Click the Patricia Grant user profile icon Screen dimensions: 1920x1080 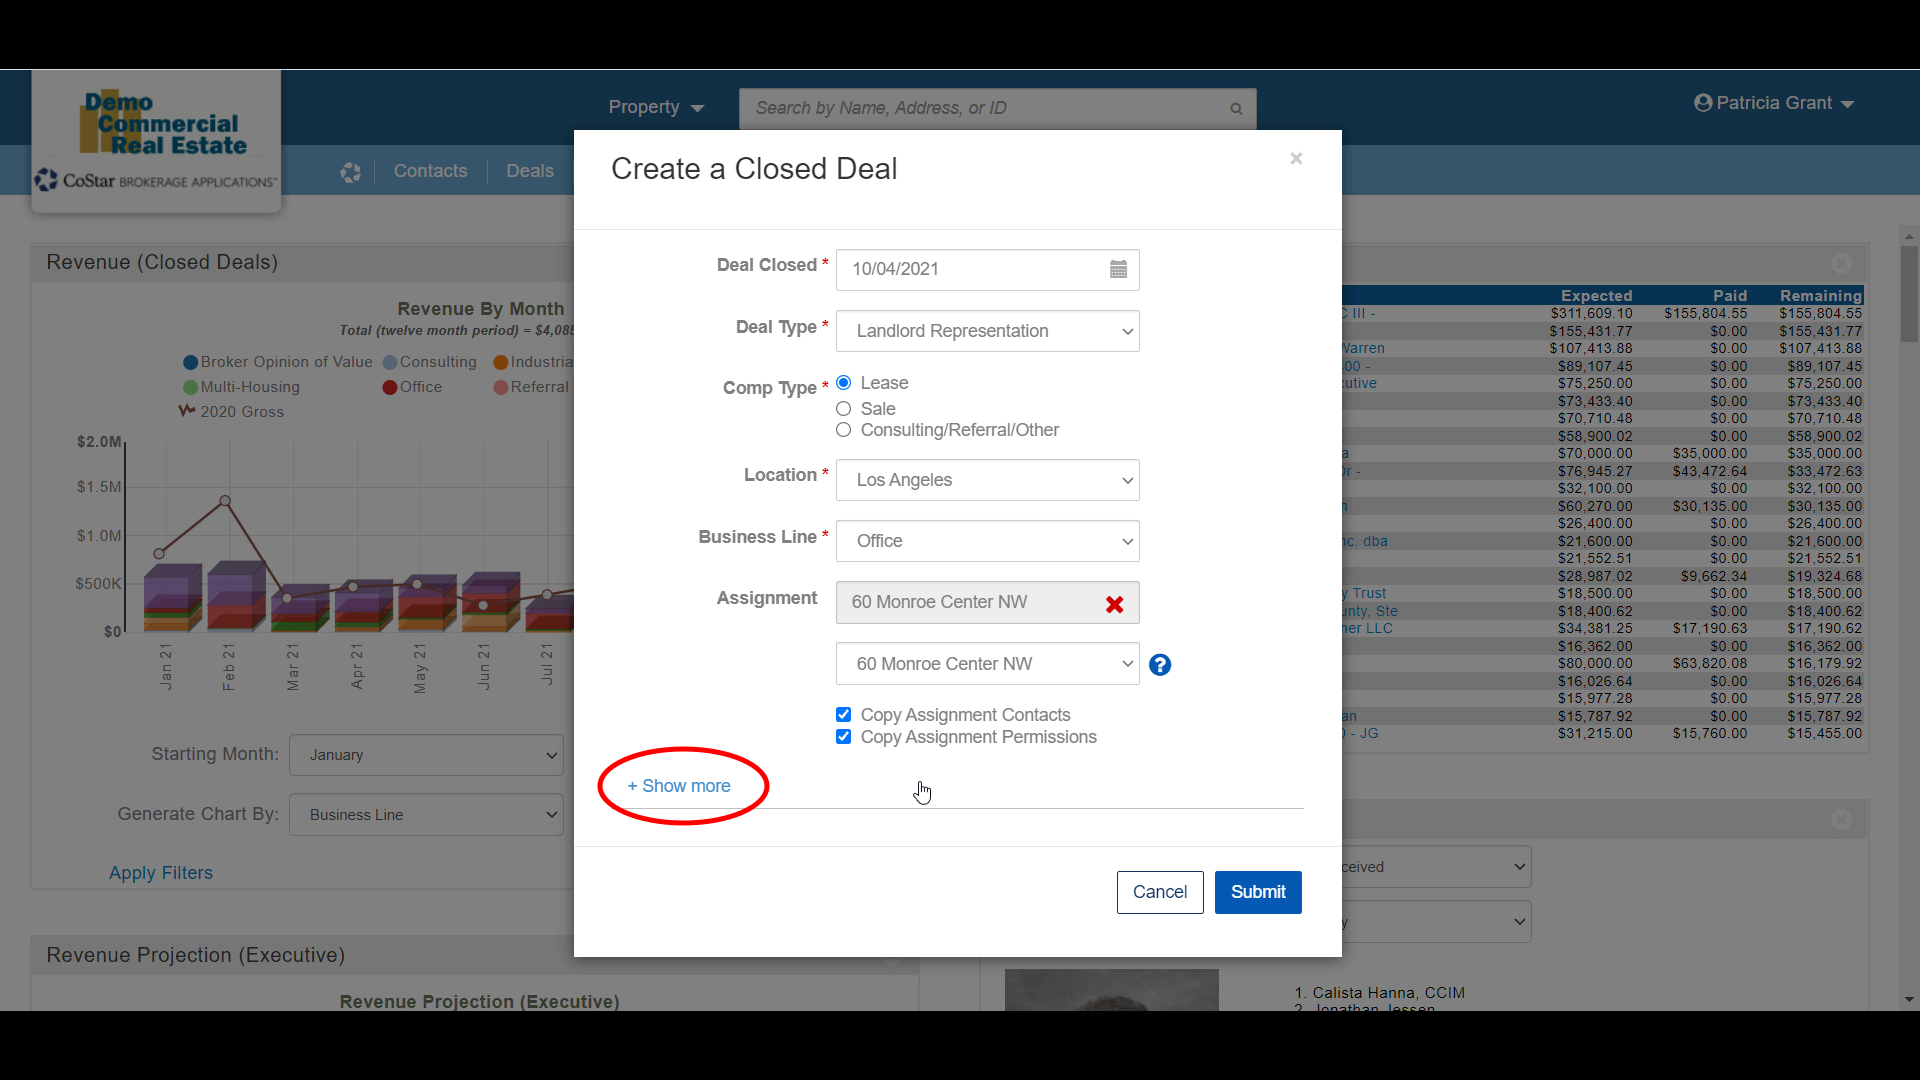pos(1703,103)
